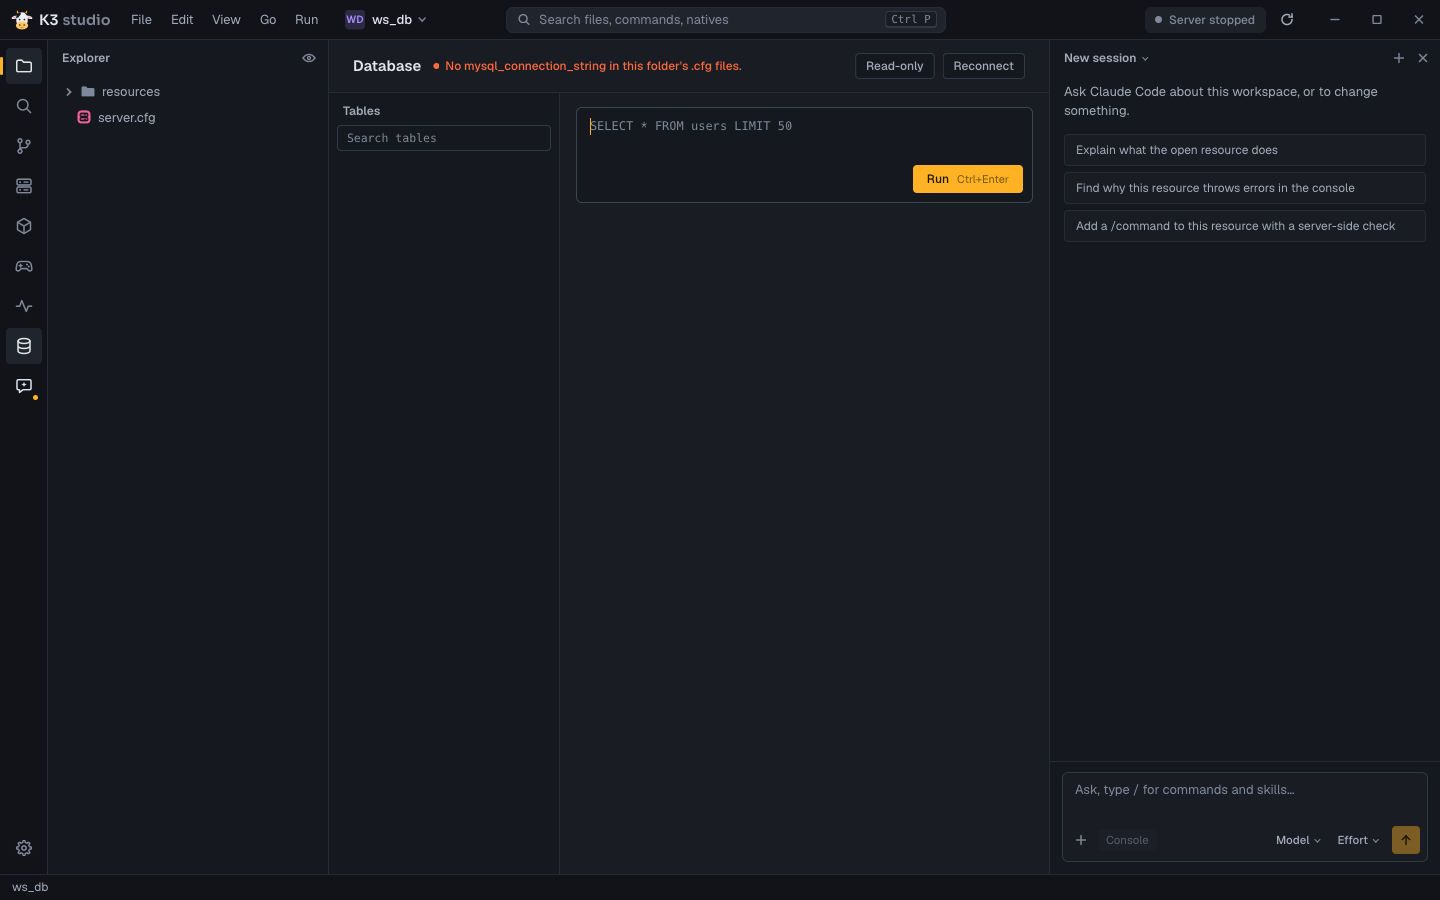
Task: Choose 'Add a /command to this resource'
Action: [x=1245, y=226]
